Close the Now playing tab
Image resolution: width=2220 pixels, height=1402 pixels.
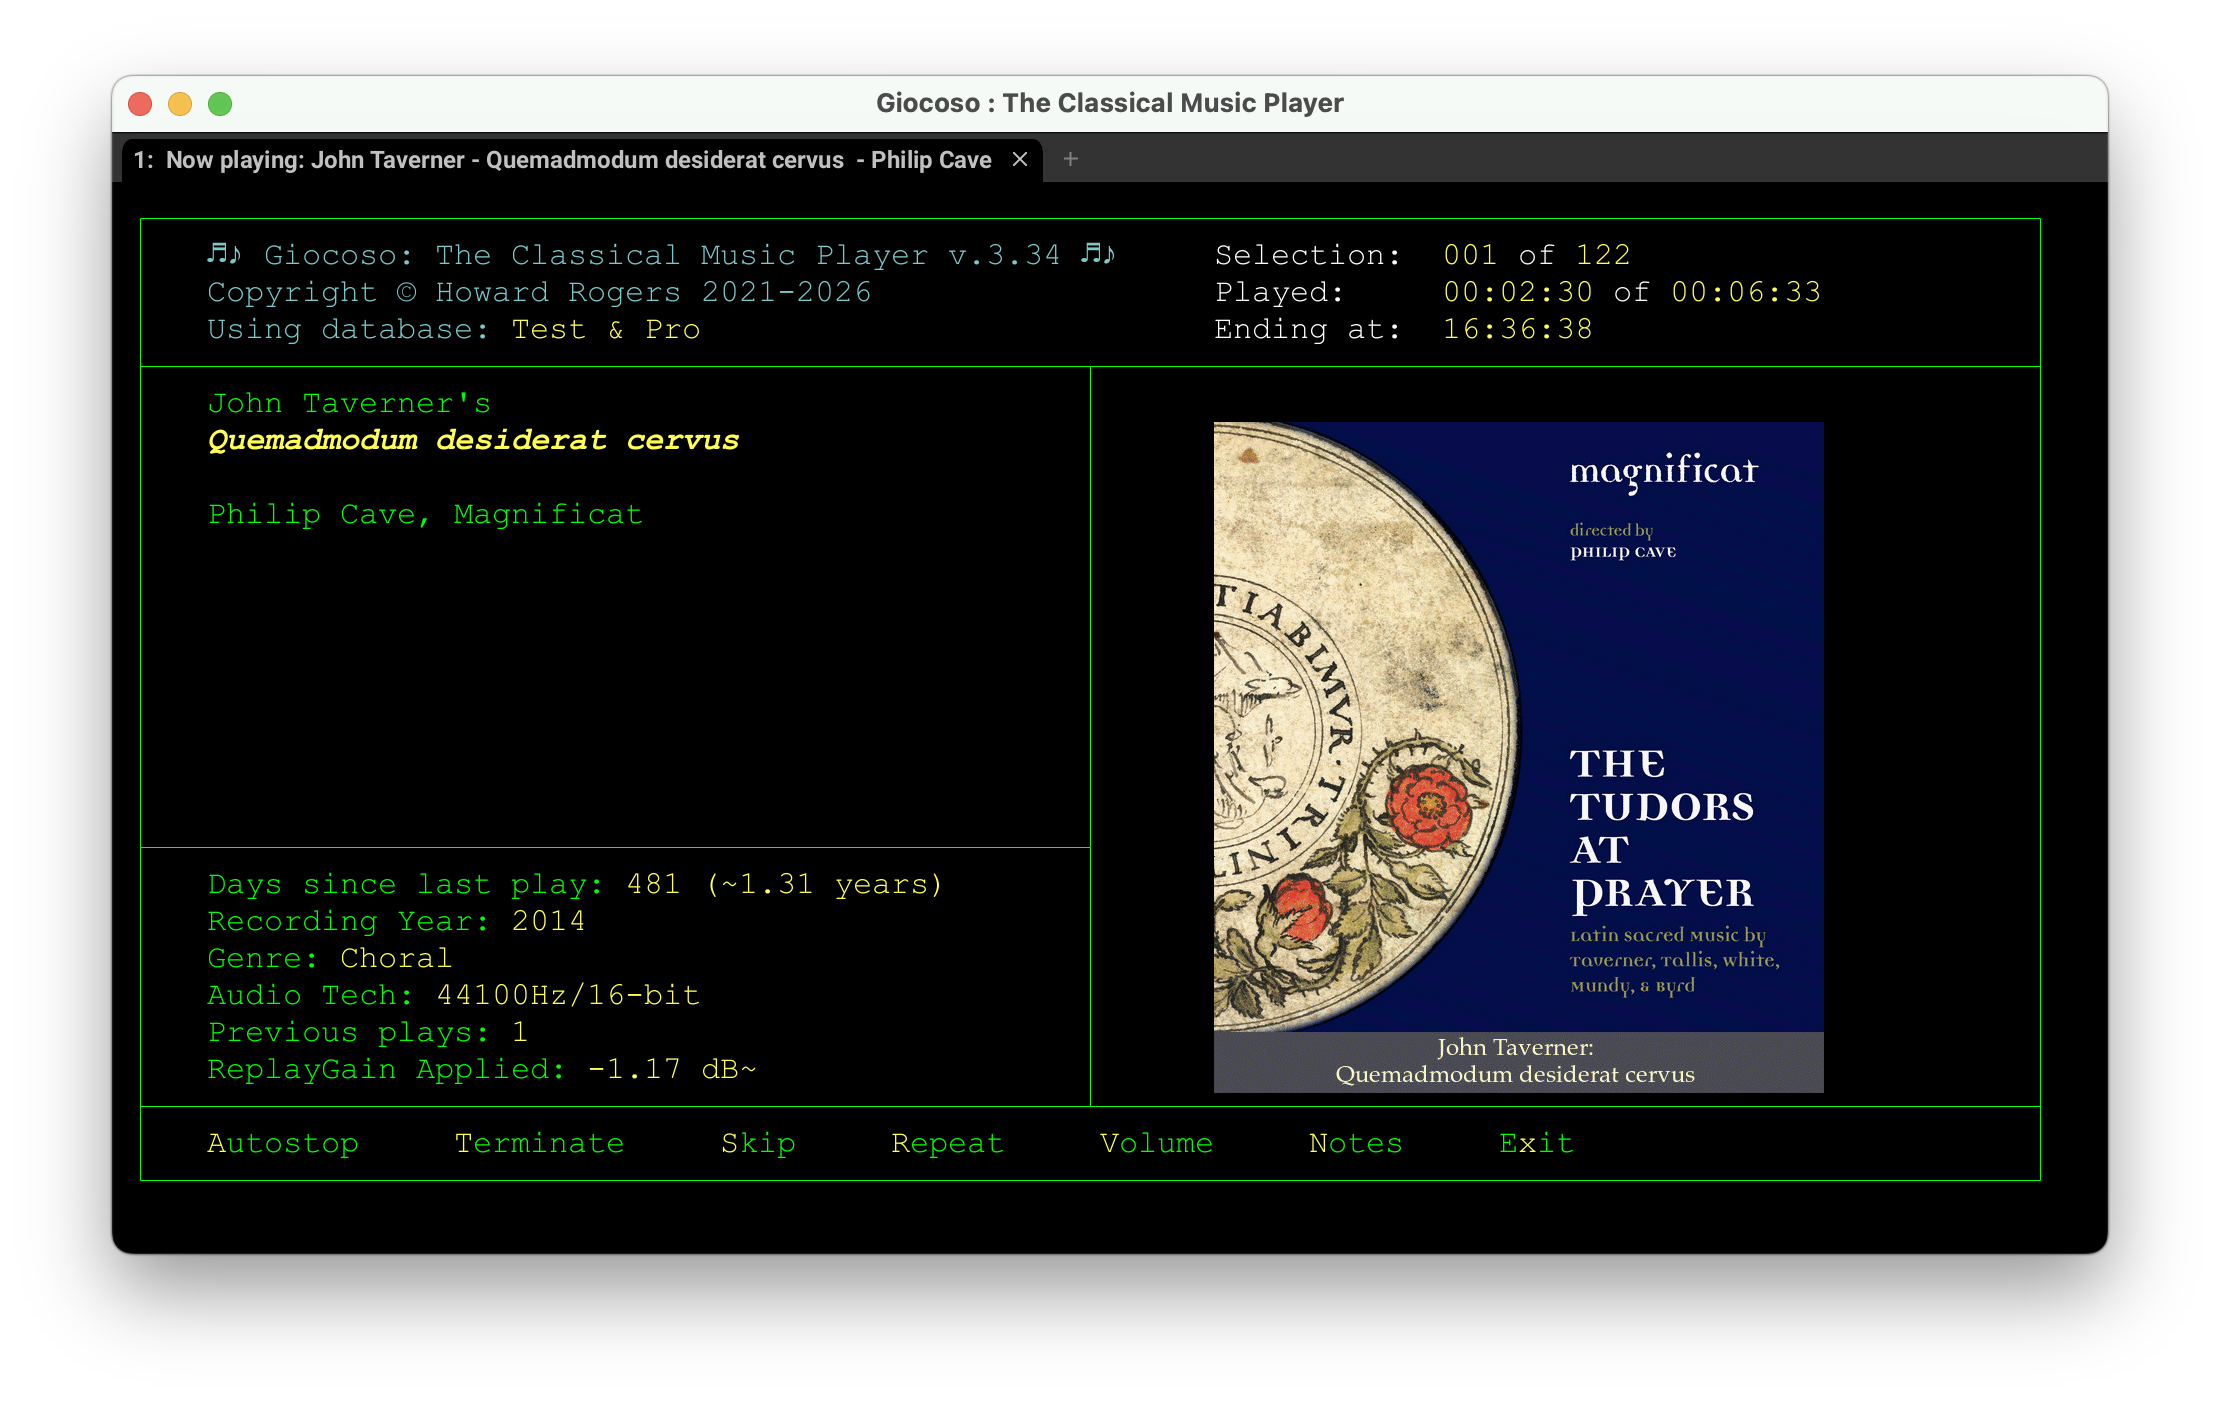tap(1019, 159)
